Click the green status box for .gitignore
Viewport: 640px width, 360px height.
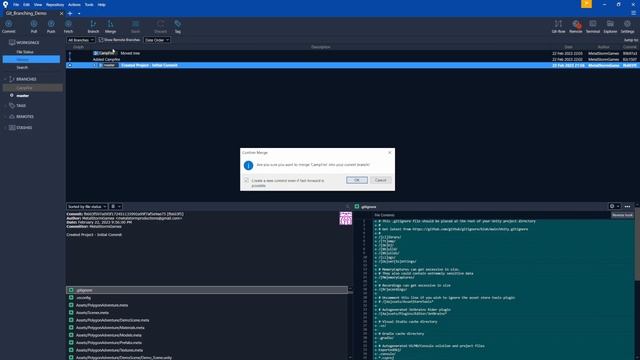71,290
